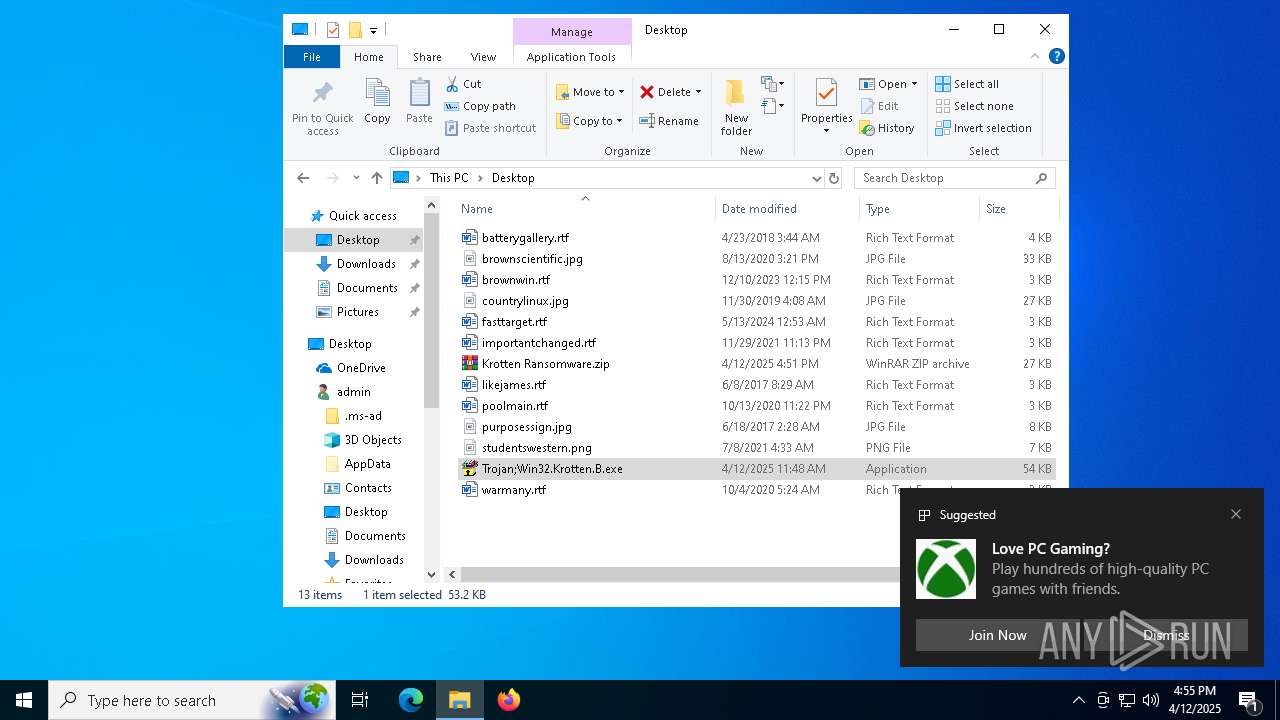Screen dimensions: 1280x720
Task: Select Trojan;Win32.Krotten.B.exe file
Action: pos(756,469)
